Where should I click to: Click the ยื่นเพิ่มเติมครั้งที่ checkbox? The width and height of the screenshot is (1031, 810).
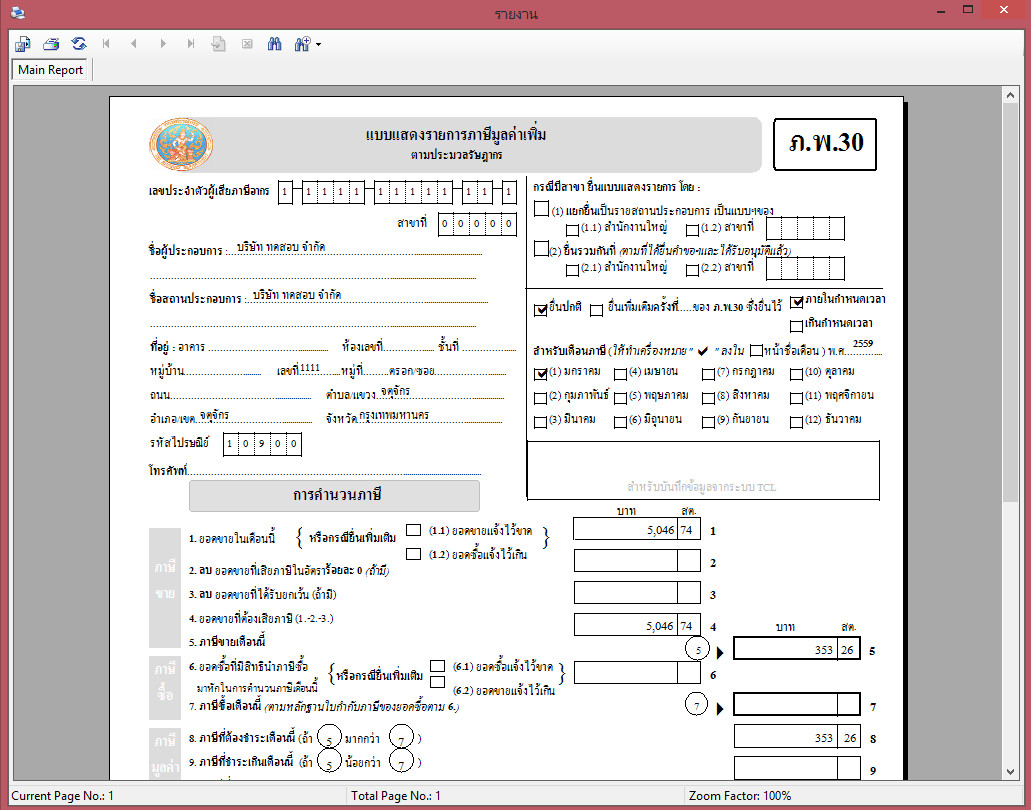pyautogui.click(x=596, y=310)
